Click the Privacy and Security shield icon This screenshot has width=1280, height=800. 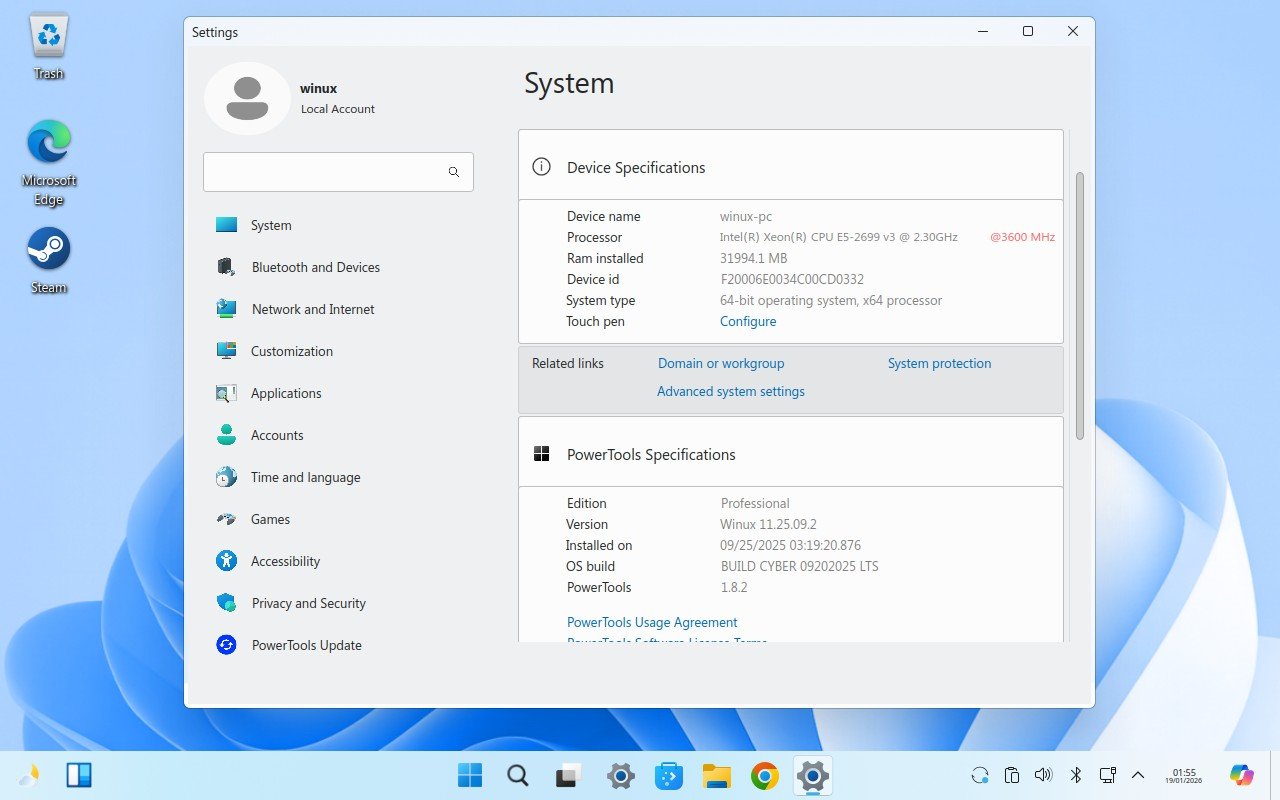tap(227, 603)
